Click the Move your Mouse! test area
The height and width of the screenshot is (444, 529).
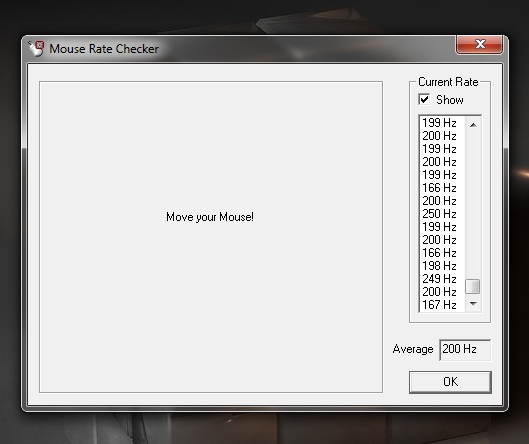pos(211,237)
